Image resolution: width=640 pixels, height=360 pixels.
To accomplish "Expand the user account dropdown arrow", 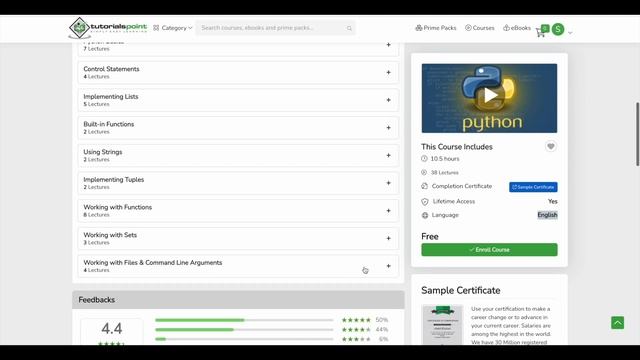I will coord(570,33).
